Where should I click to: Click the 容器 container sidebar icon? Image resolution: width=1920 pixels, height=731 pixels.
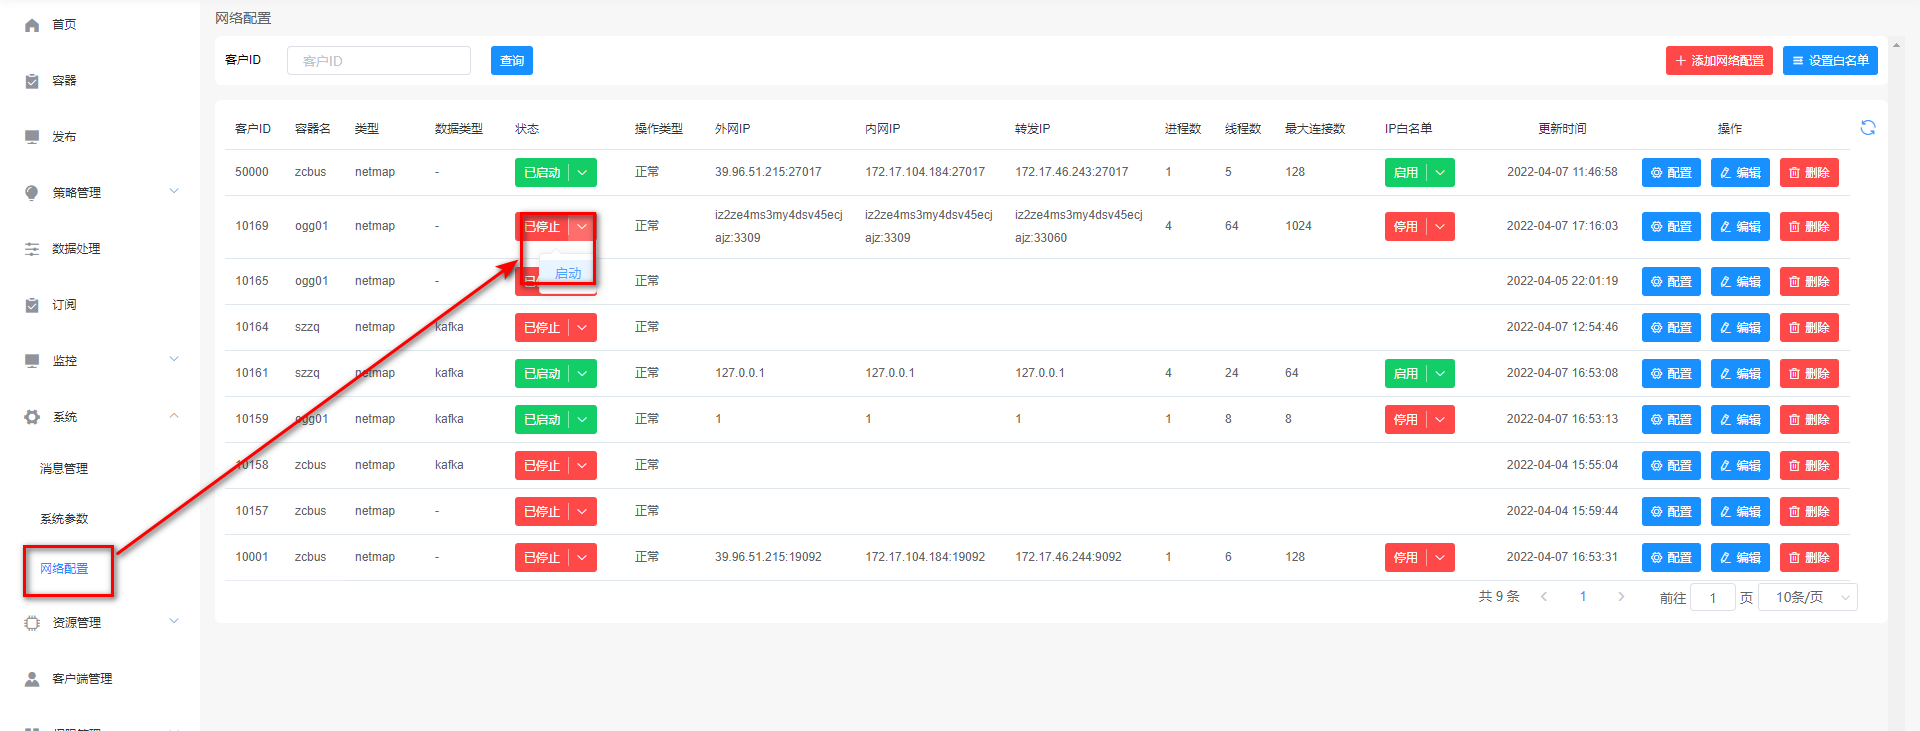[x=32, y=81]
